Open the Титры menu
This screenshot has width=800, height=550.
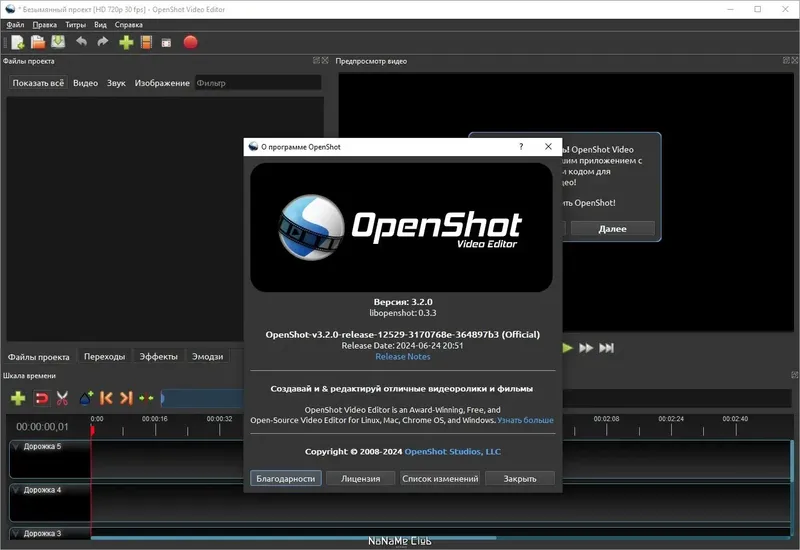76,24
